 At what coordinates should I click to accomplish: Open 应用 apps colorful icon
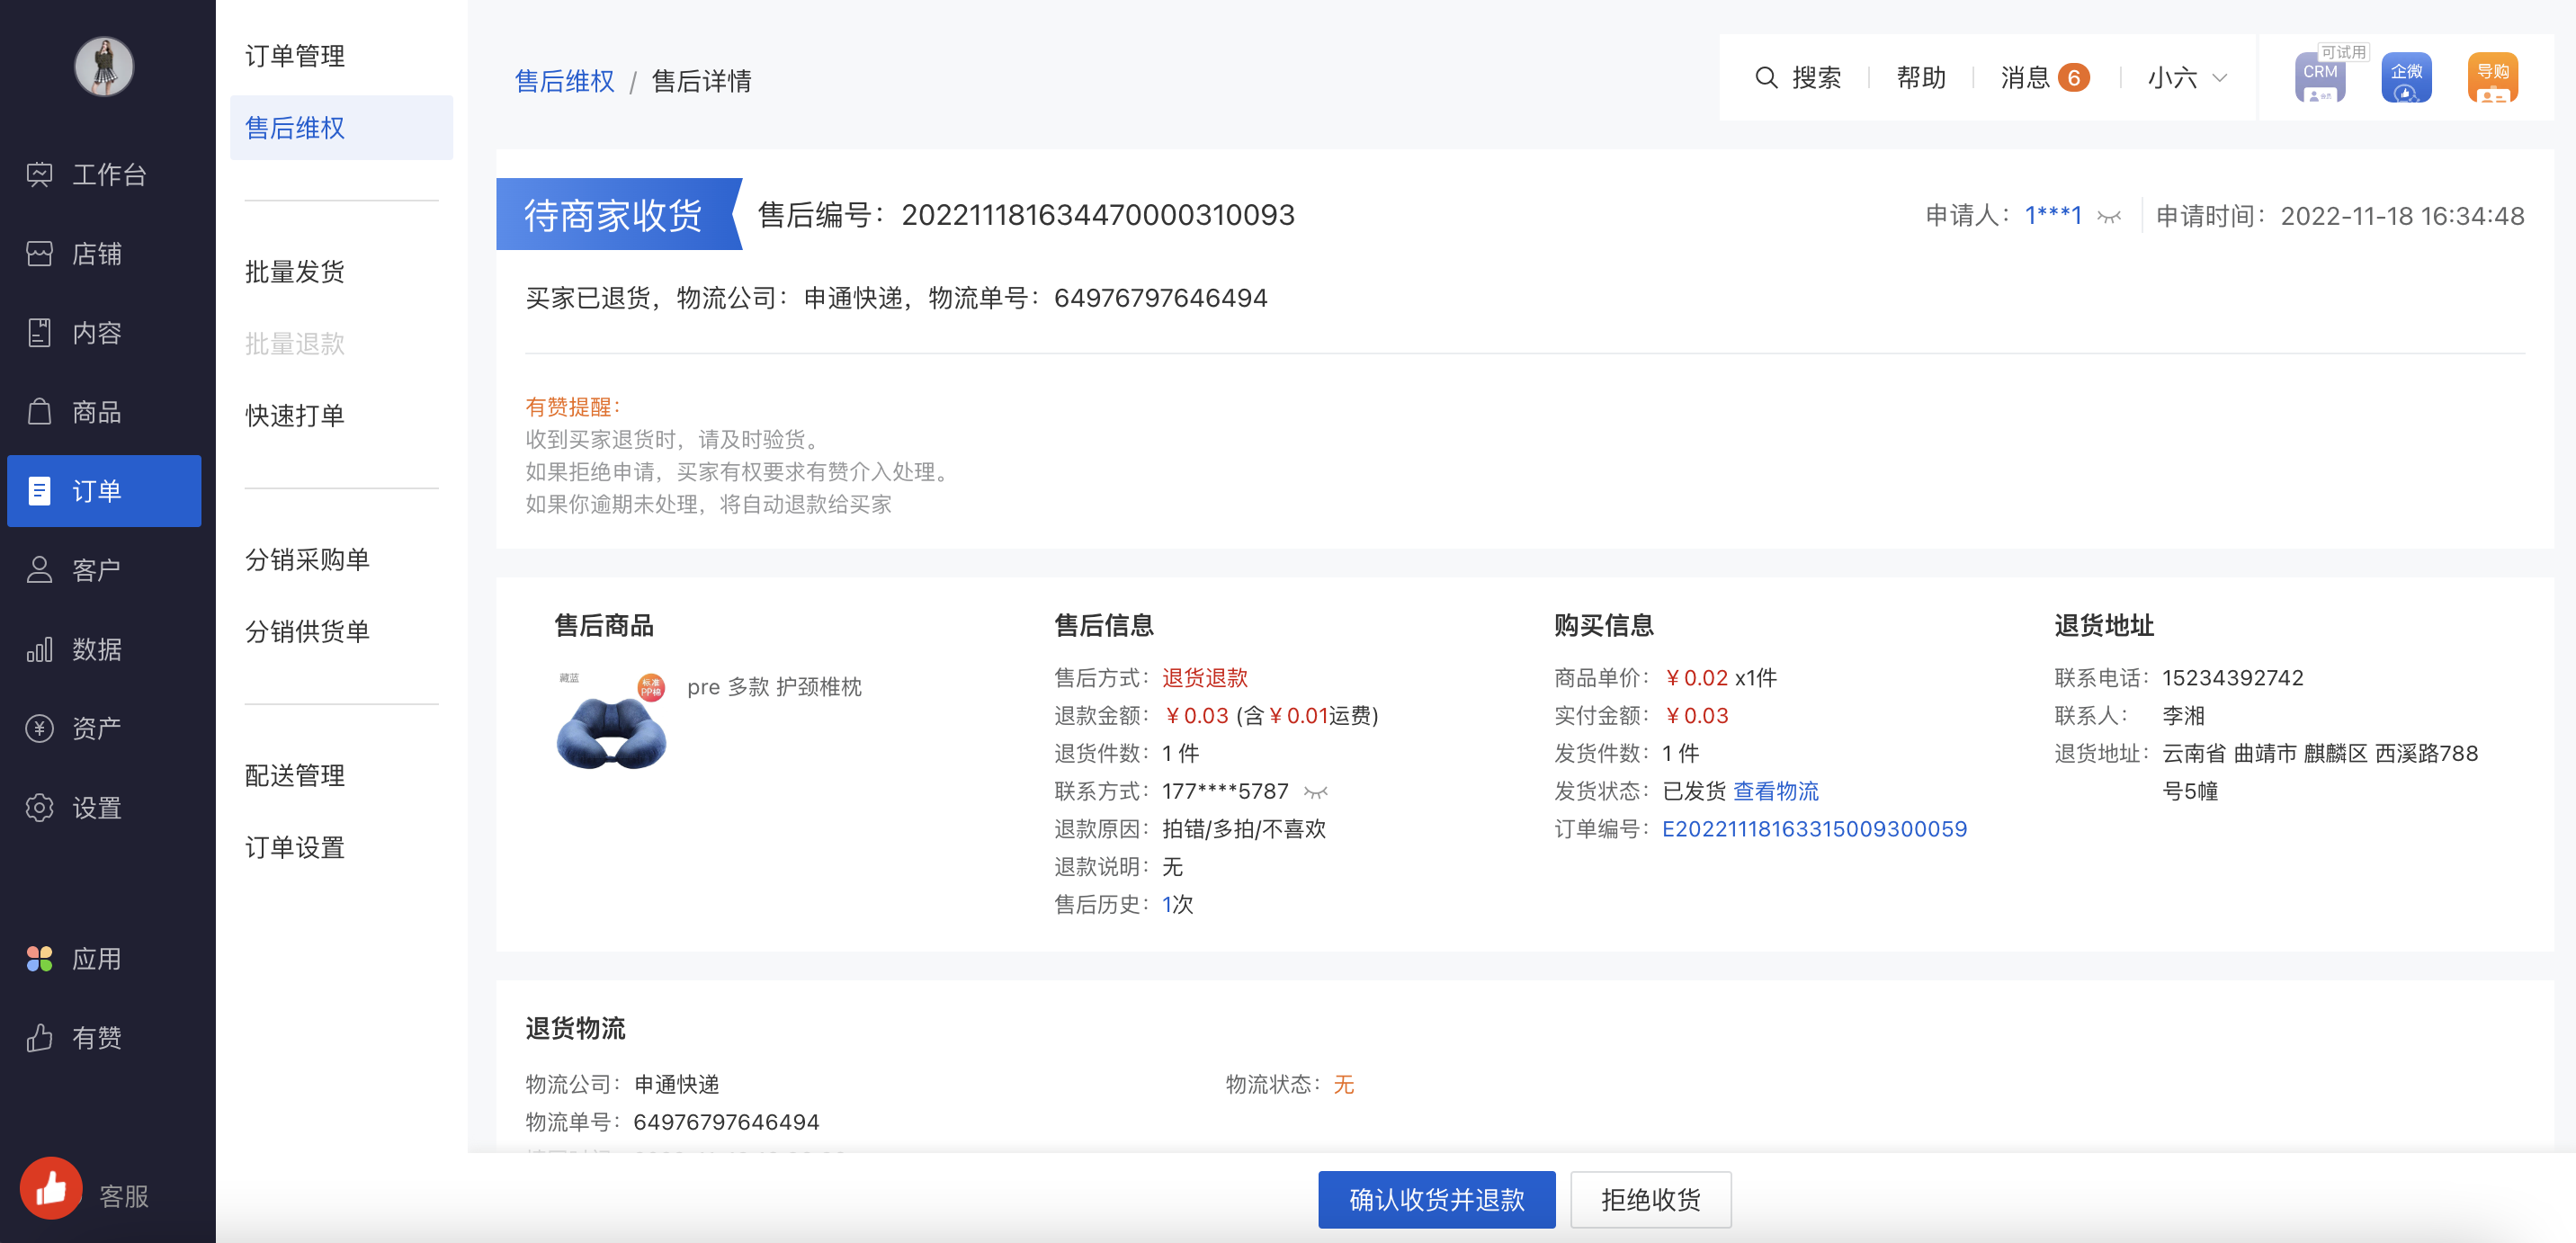(x=39, y=959)
